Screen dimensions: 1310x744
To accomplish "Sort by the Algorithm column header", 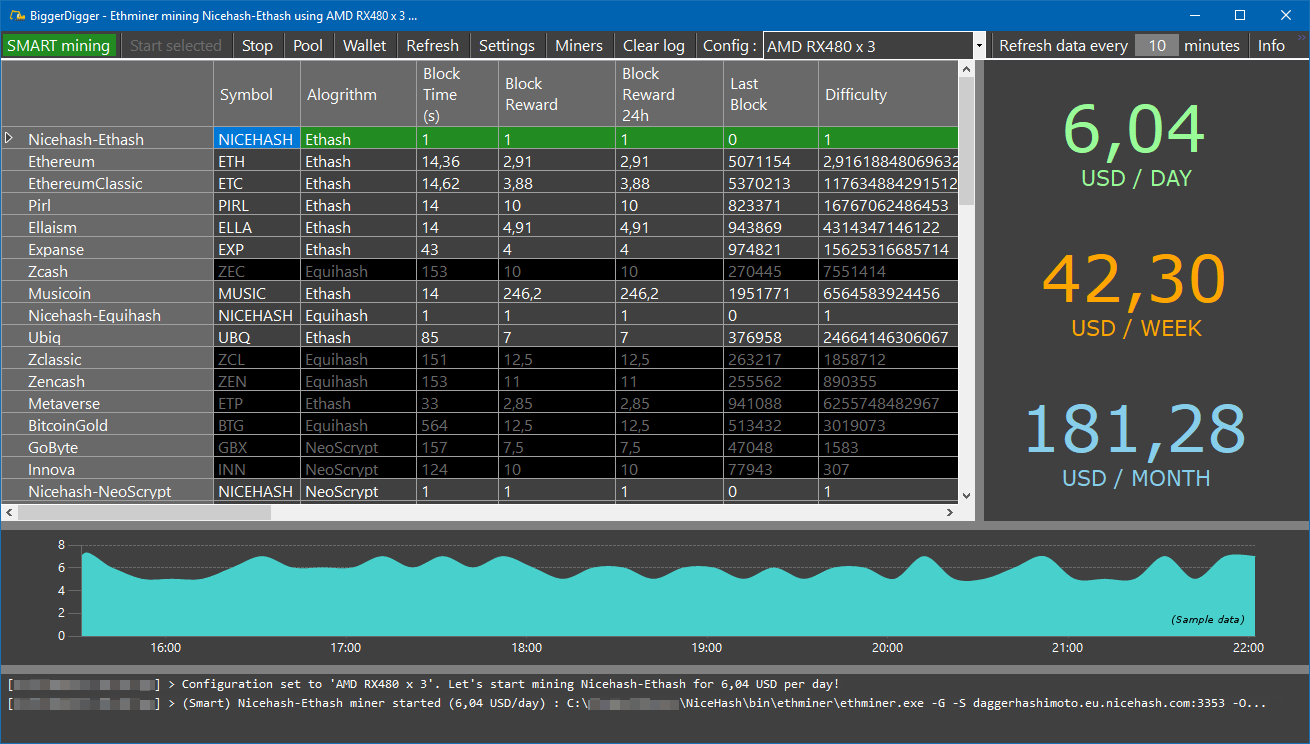I will pyautogui.click(x=358, y=94).
